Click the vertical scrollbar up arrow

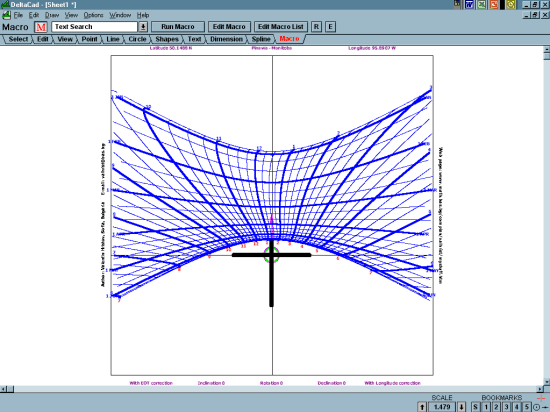tap(546, 49)
